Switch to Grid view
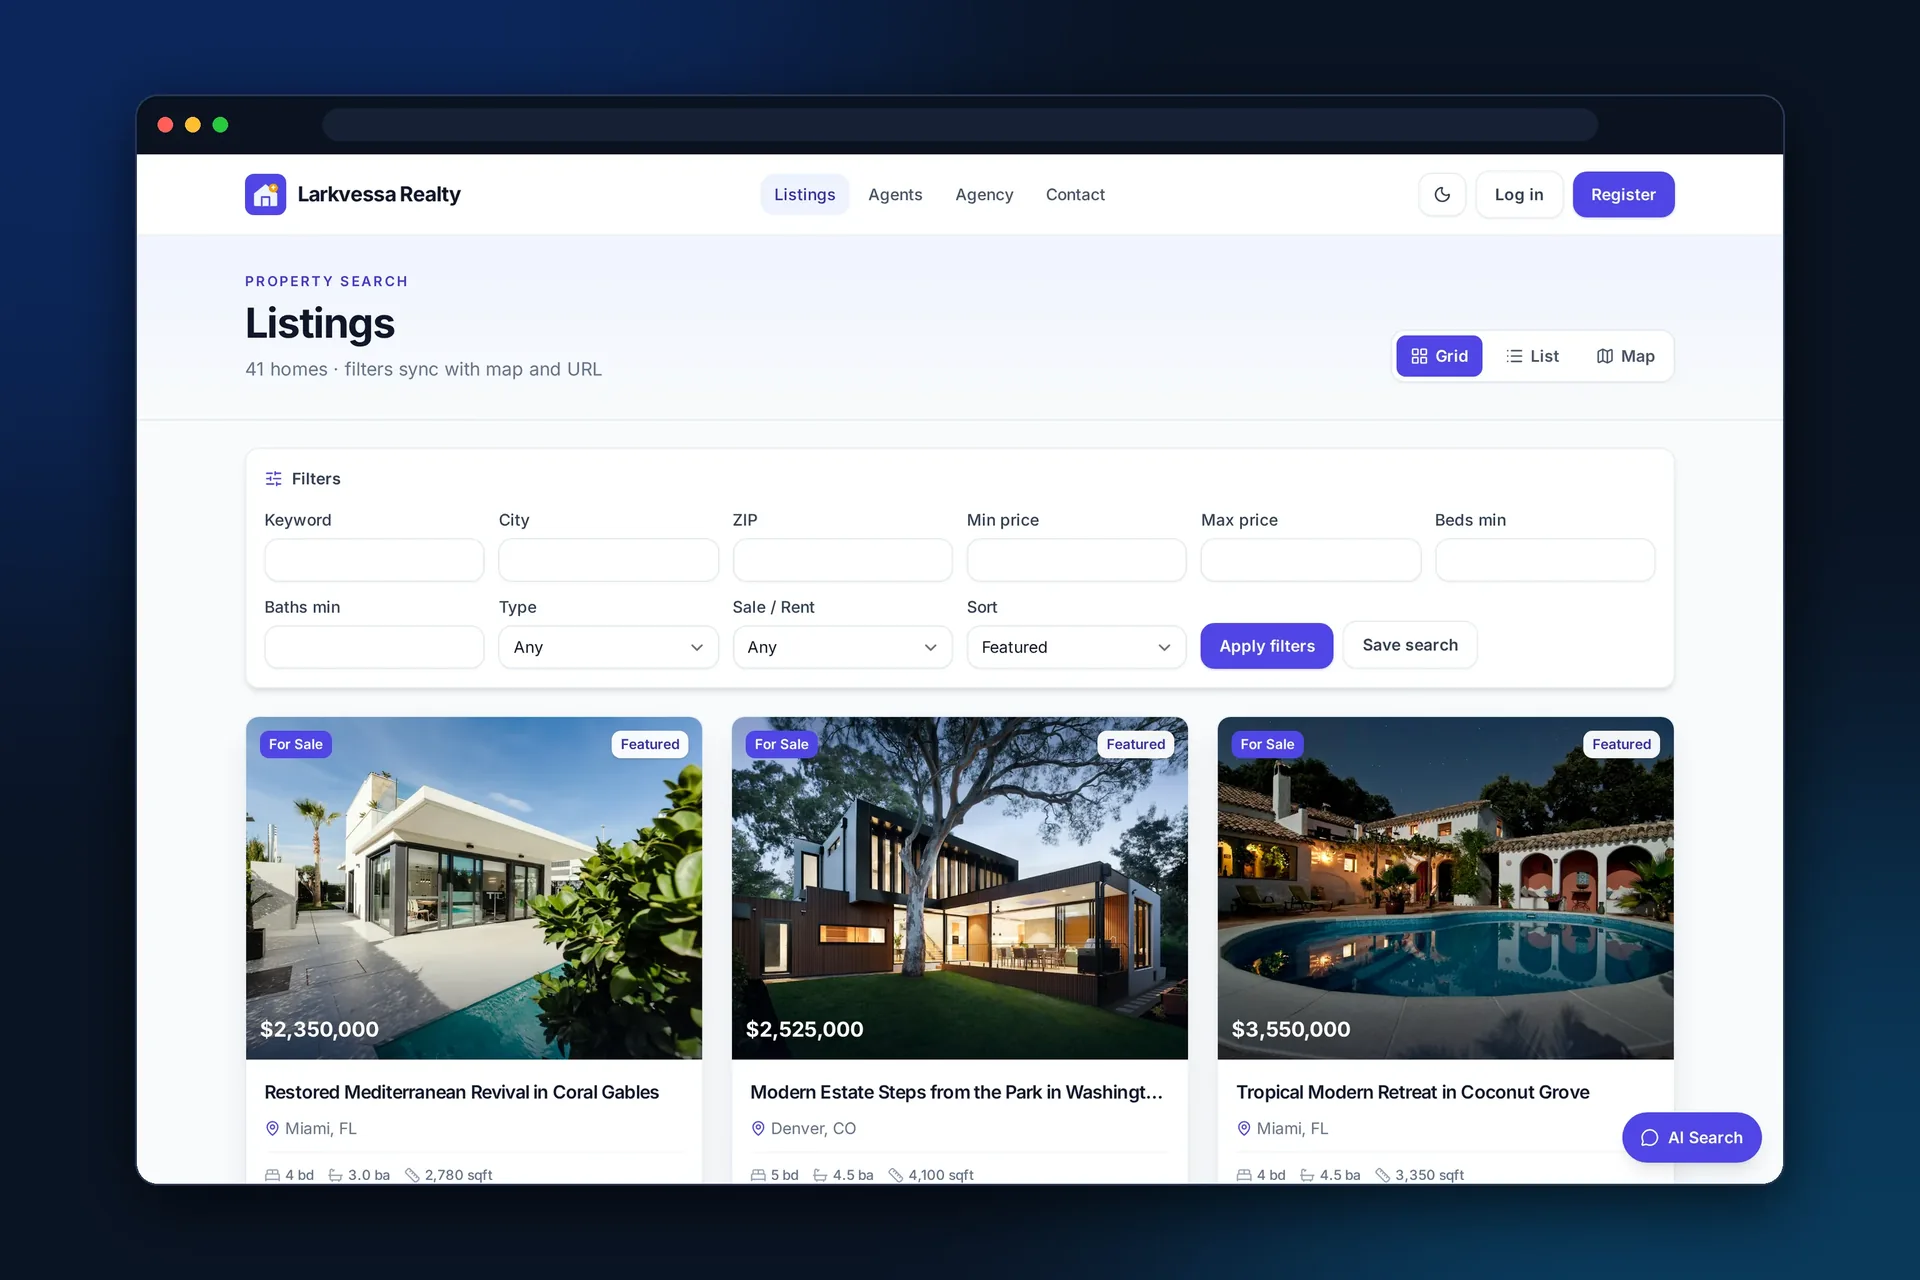 (x=1439, y=356)
